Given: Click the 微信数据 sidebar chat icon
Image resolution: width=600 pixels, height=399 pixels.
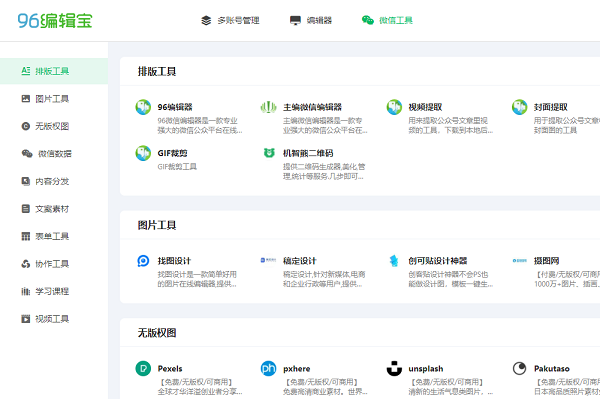Looking at the screenshot, I should [x=27, y=154].
